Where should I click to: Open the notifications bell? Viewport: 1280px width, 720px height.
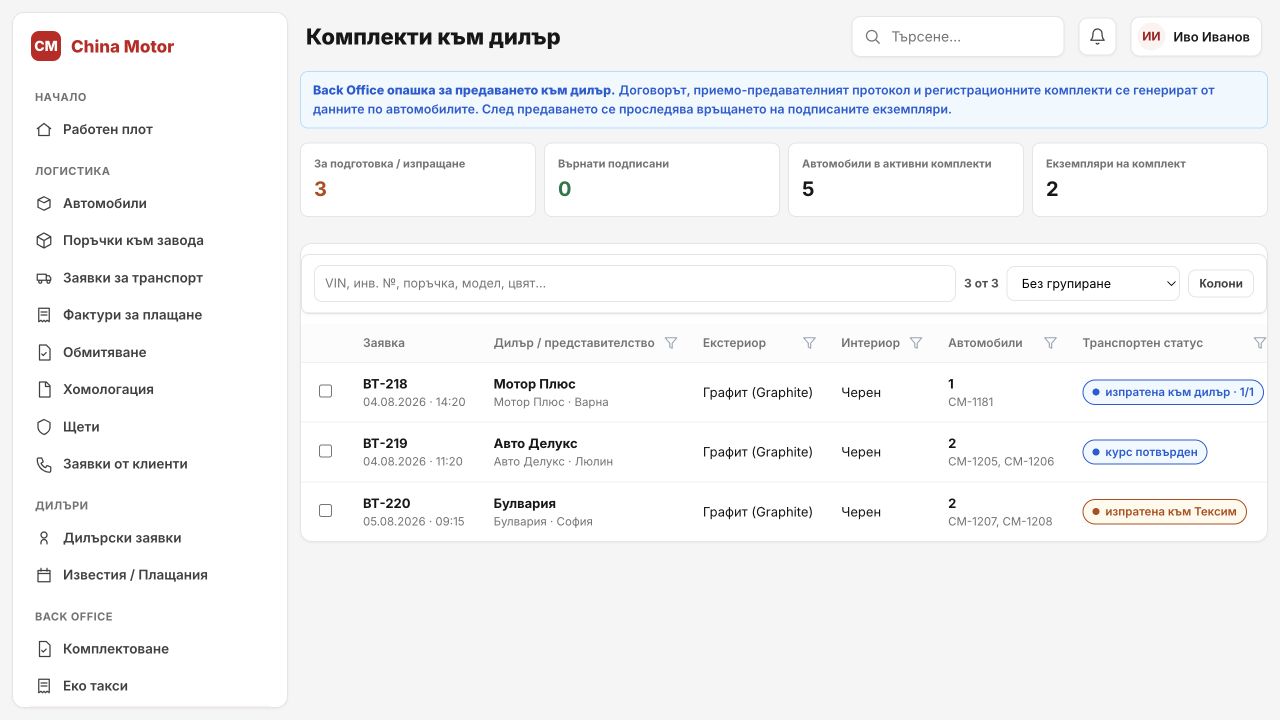click(x=1097, y=37)
